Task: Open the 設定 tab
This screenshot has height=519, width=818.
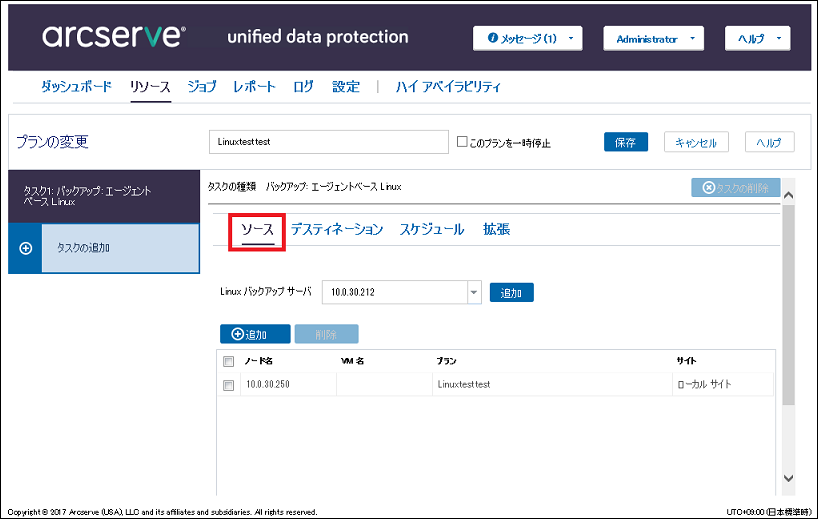Action: point(346,87)
